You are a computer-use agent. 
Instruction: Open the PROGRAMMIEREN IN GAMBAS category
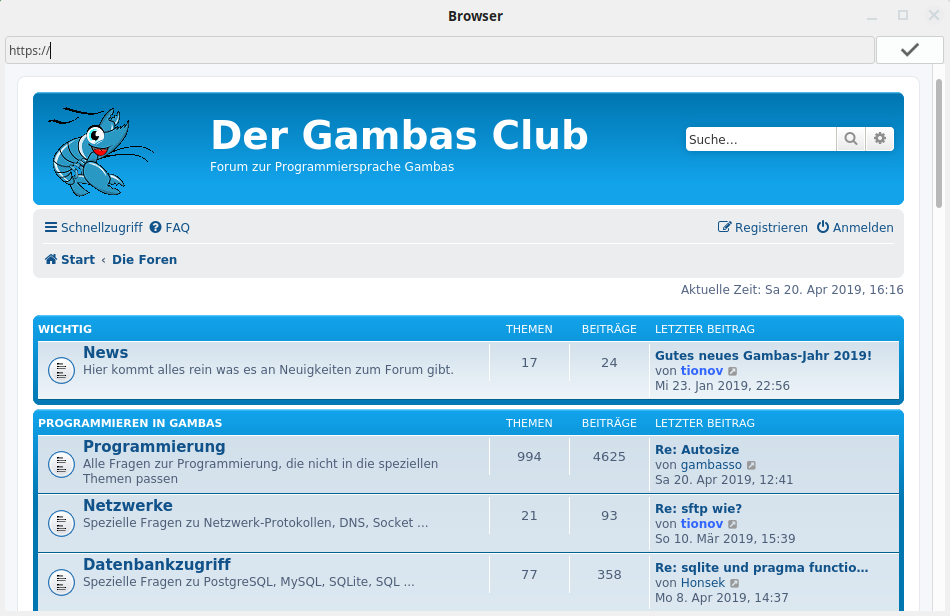(130, 423)
